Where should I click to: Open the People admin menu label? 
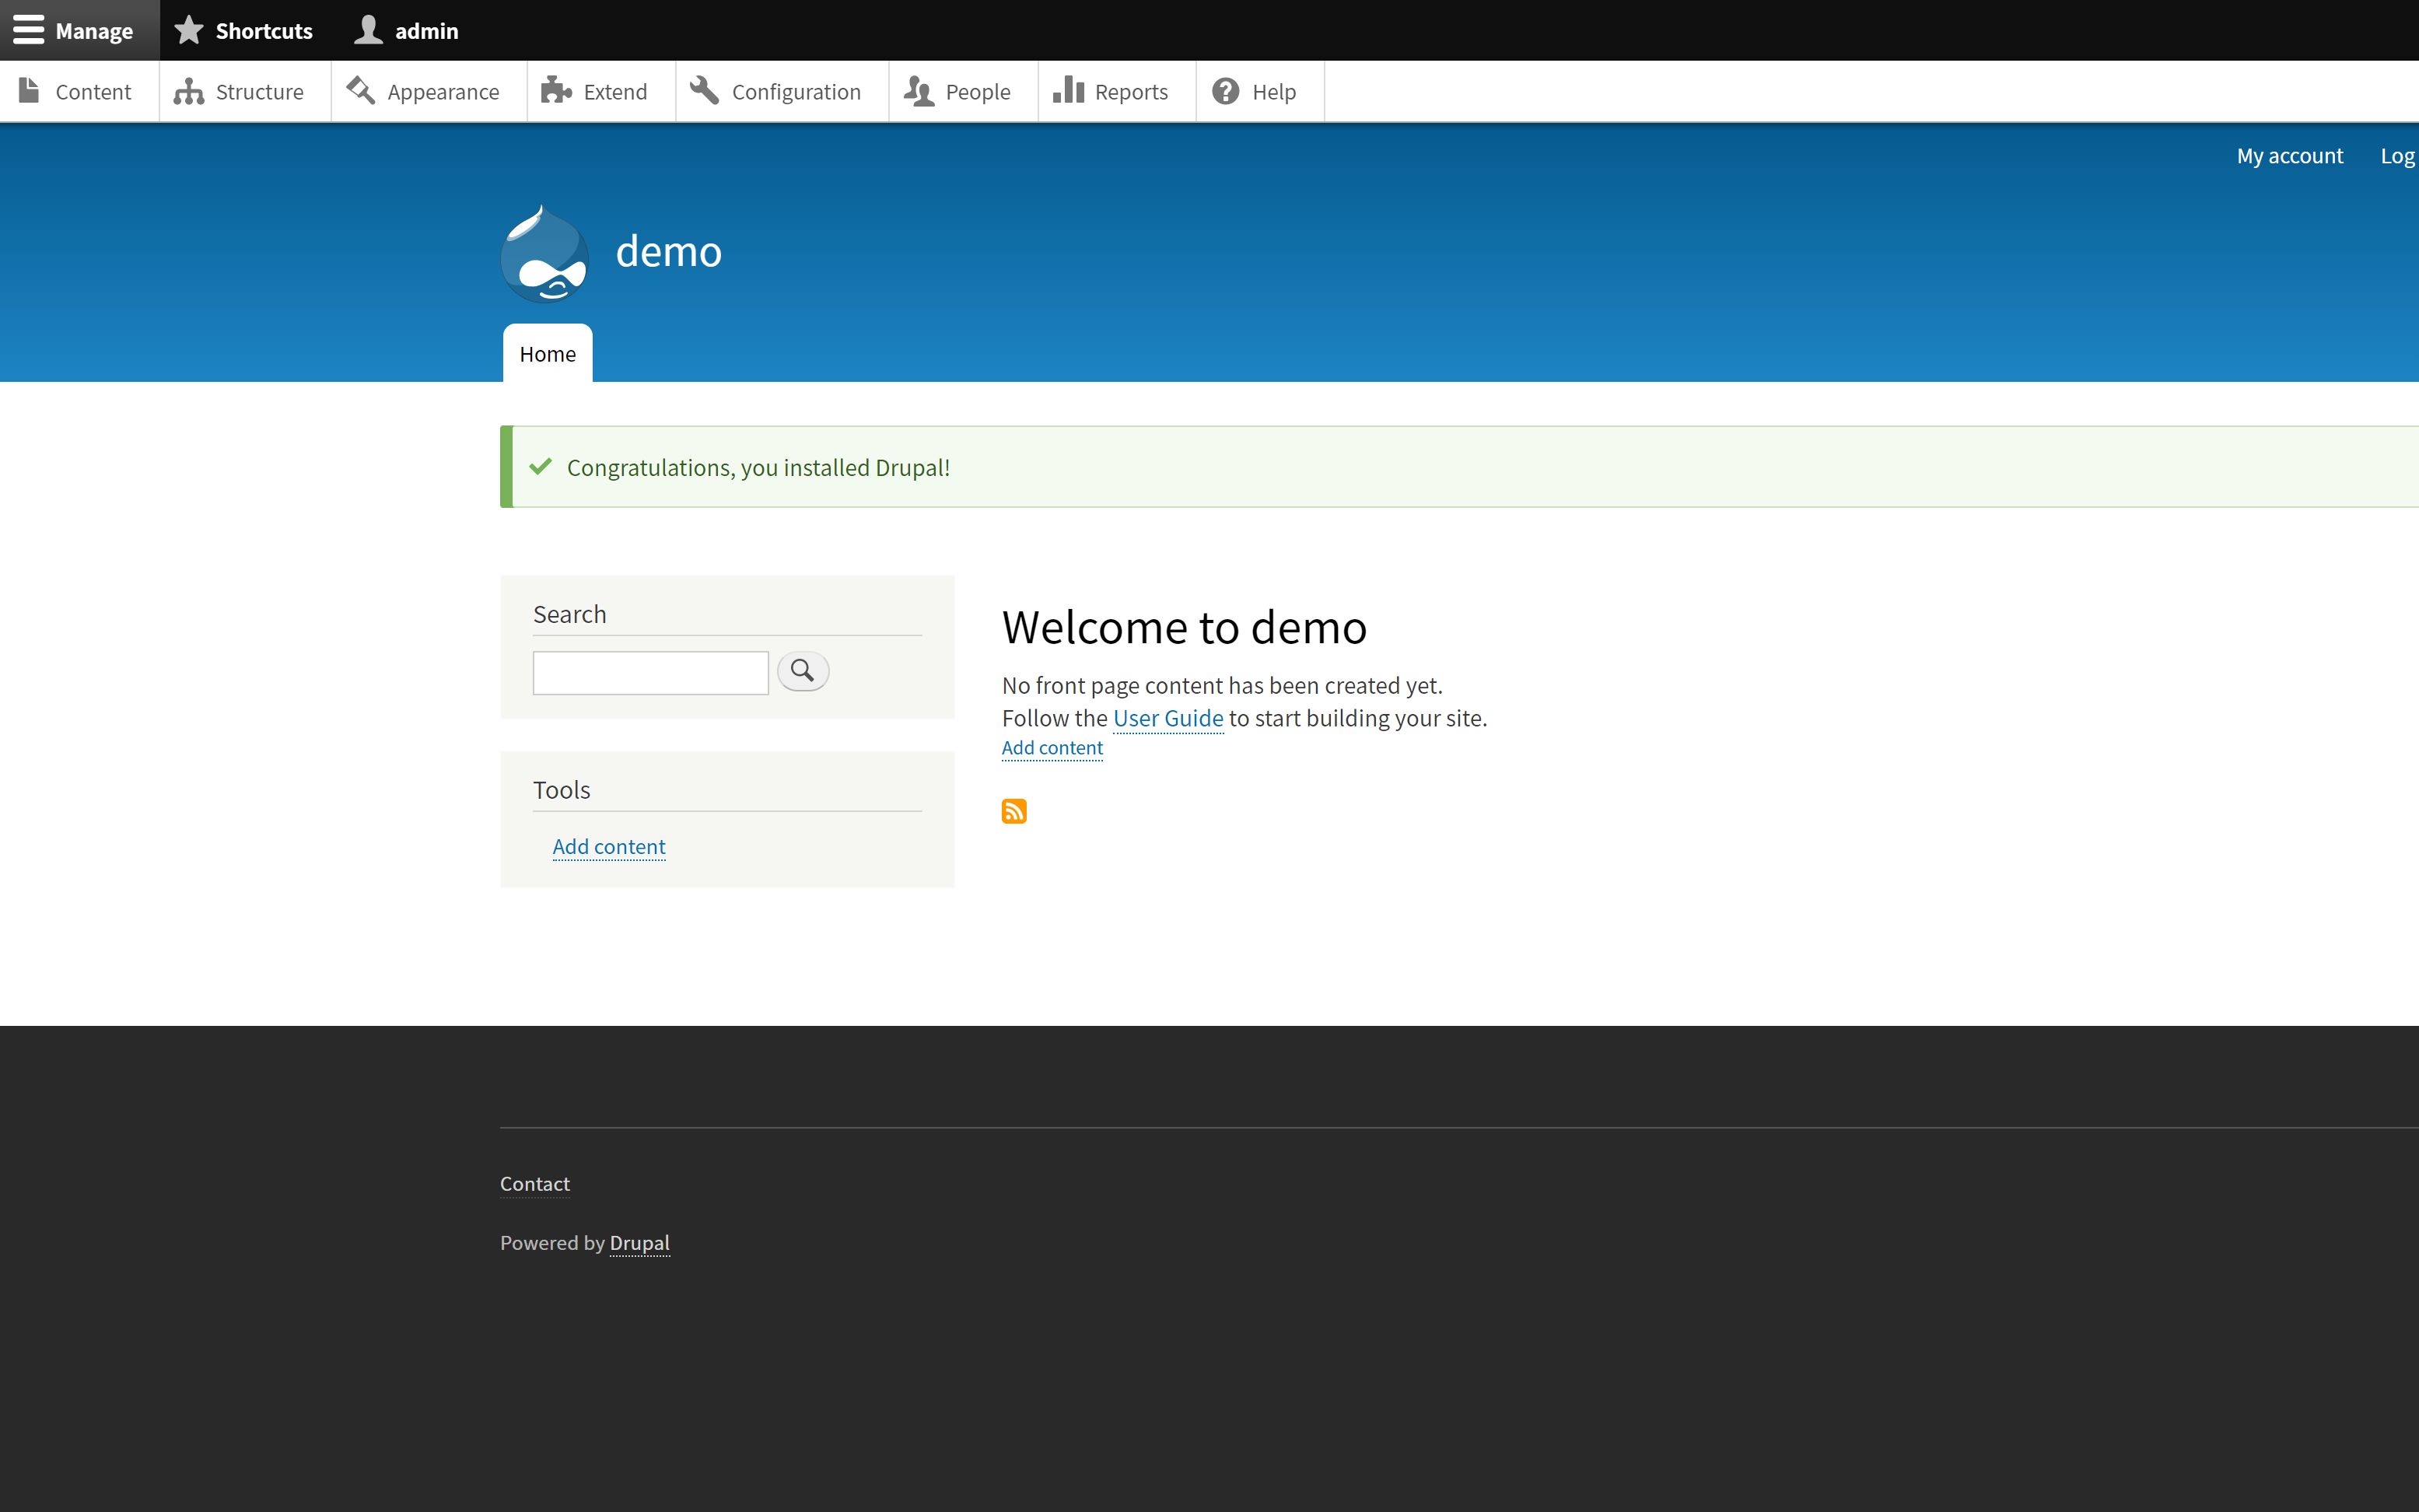click(978, 92)
